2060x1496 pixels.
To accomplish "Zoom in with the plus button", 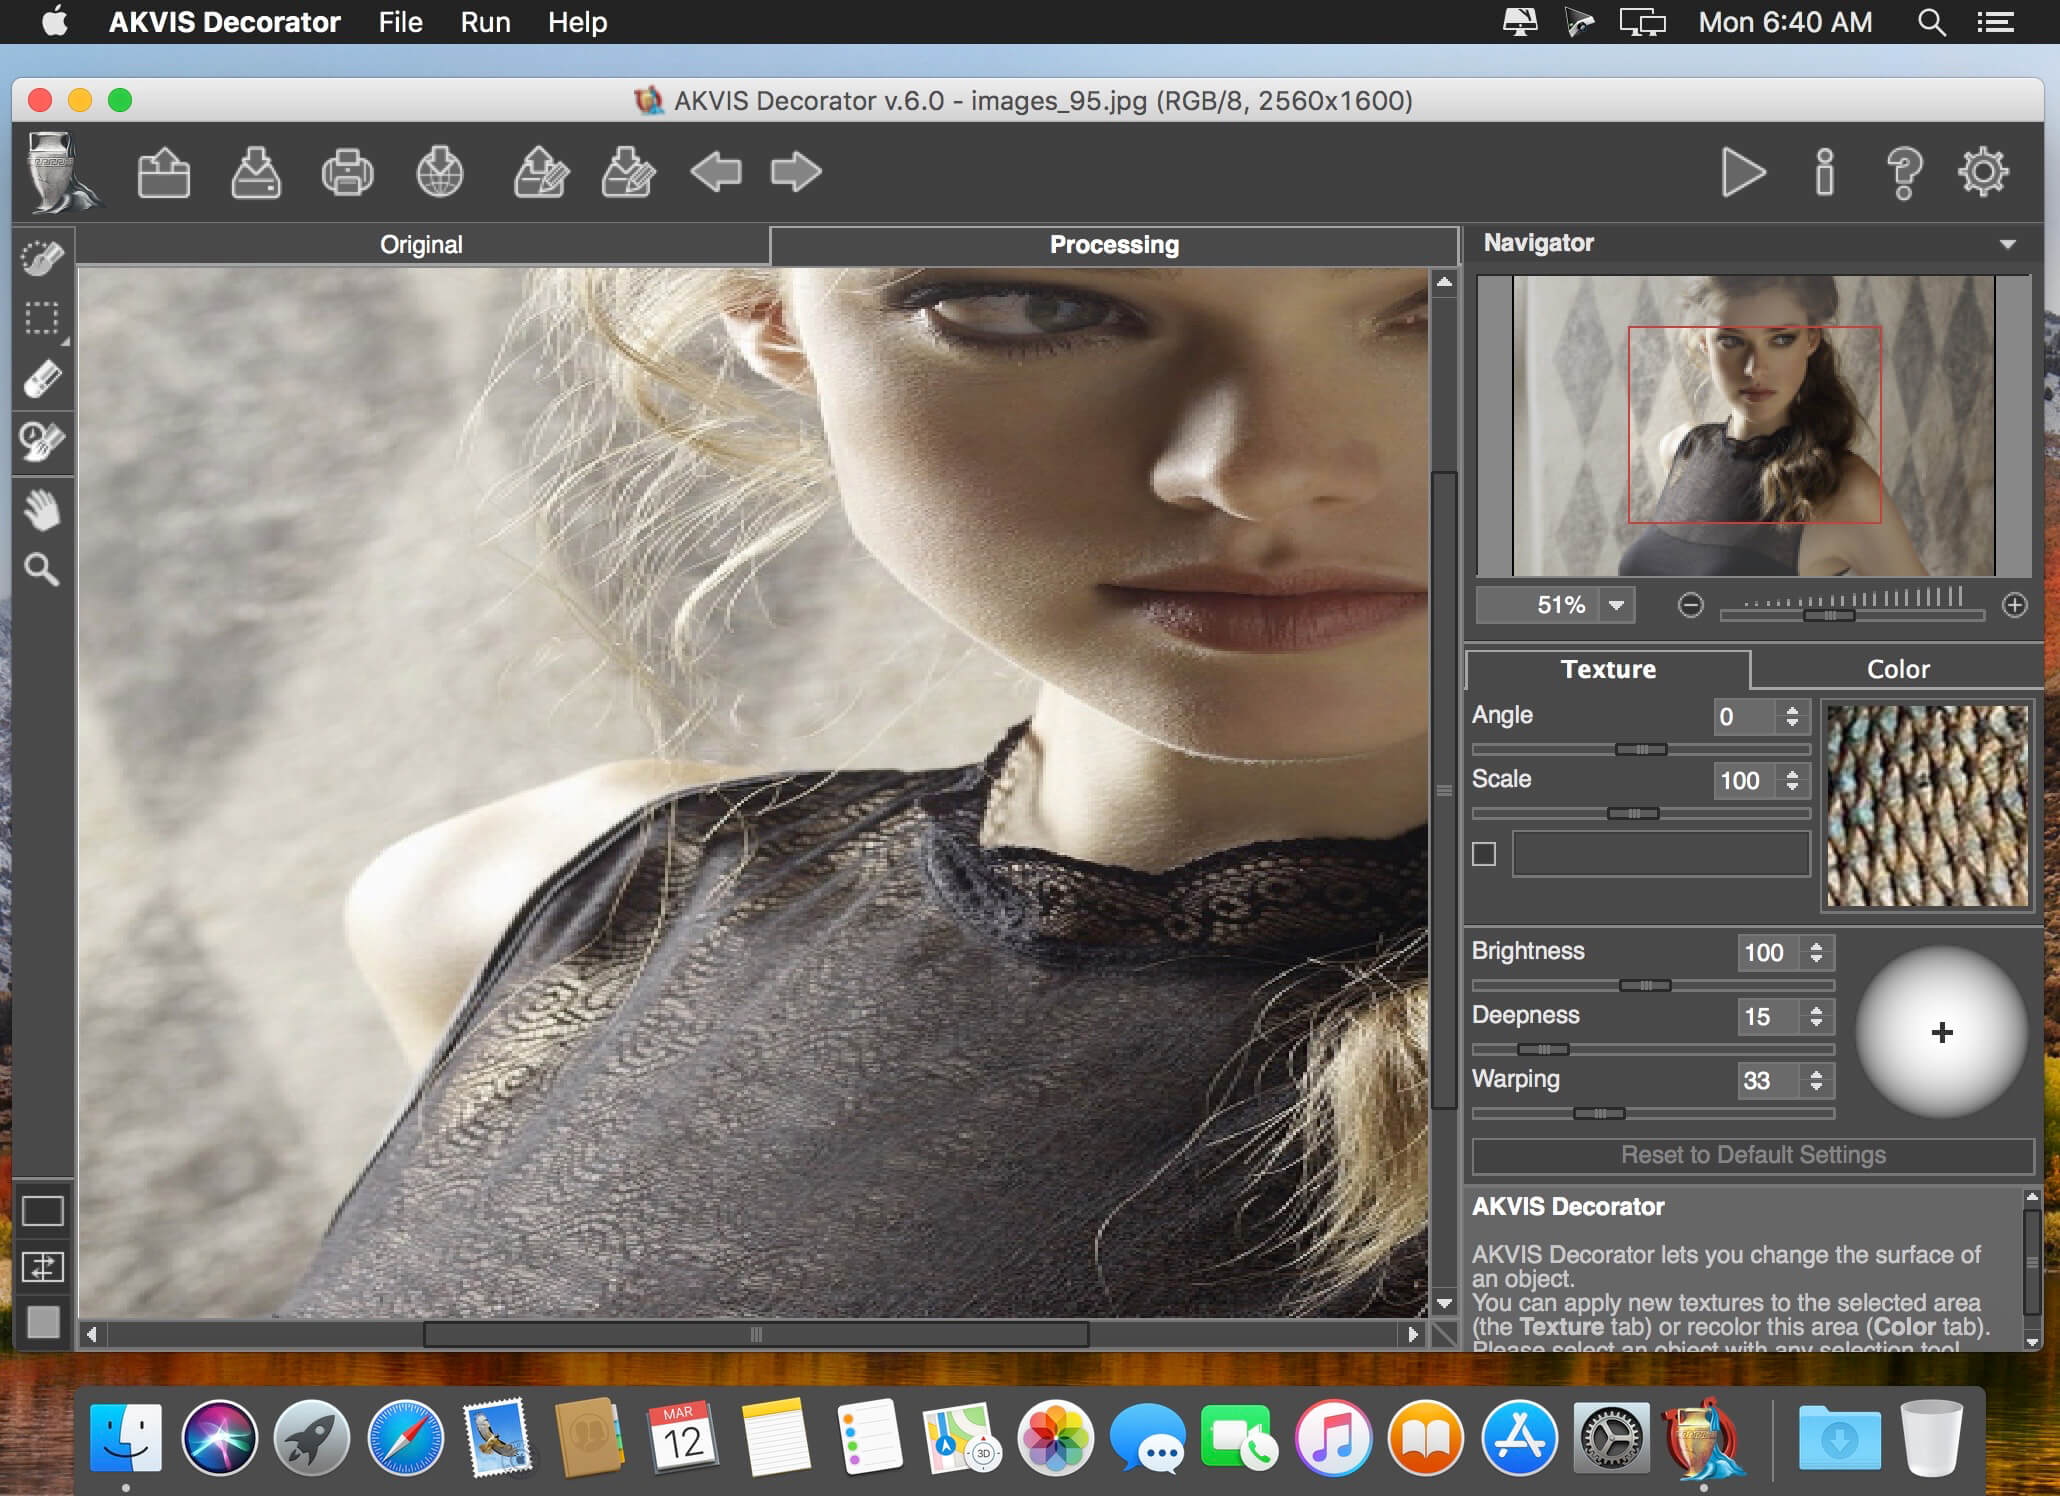I will point(2014,605).
